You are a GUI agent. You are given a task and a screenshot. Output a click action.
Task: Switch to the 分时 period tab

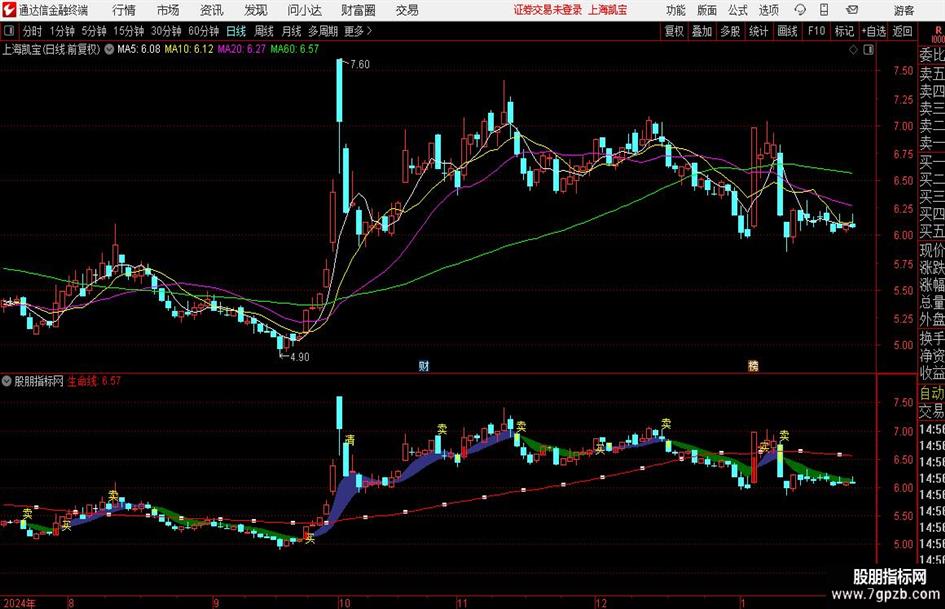click(x=33, y=31)
